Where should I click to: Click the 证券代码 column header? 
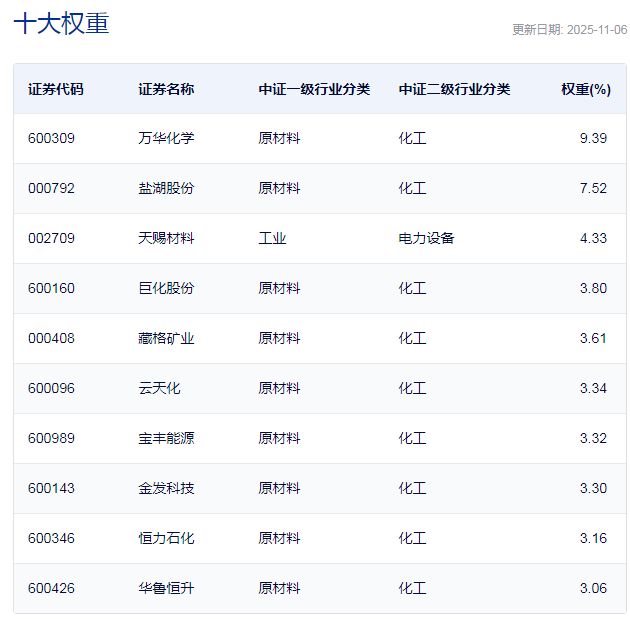pos(56,89)
